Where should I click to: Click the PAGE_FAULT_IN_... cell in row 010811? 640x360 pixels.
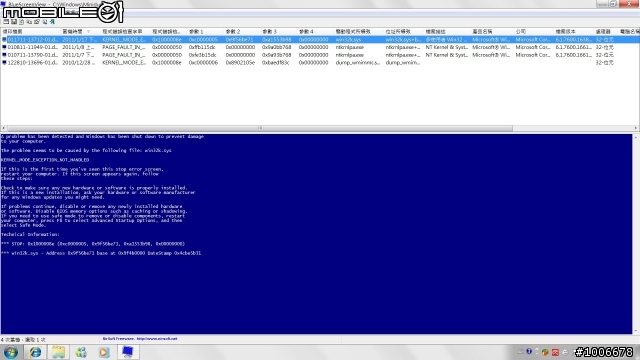click(124, 47)
